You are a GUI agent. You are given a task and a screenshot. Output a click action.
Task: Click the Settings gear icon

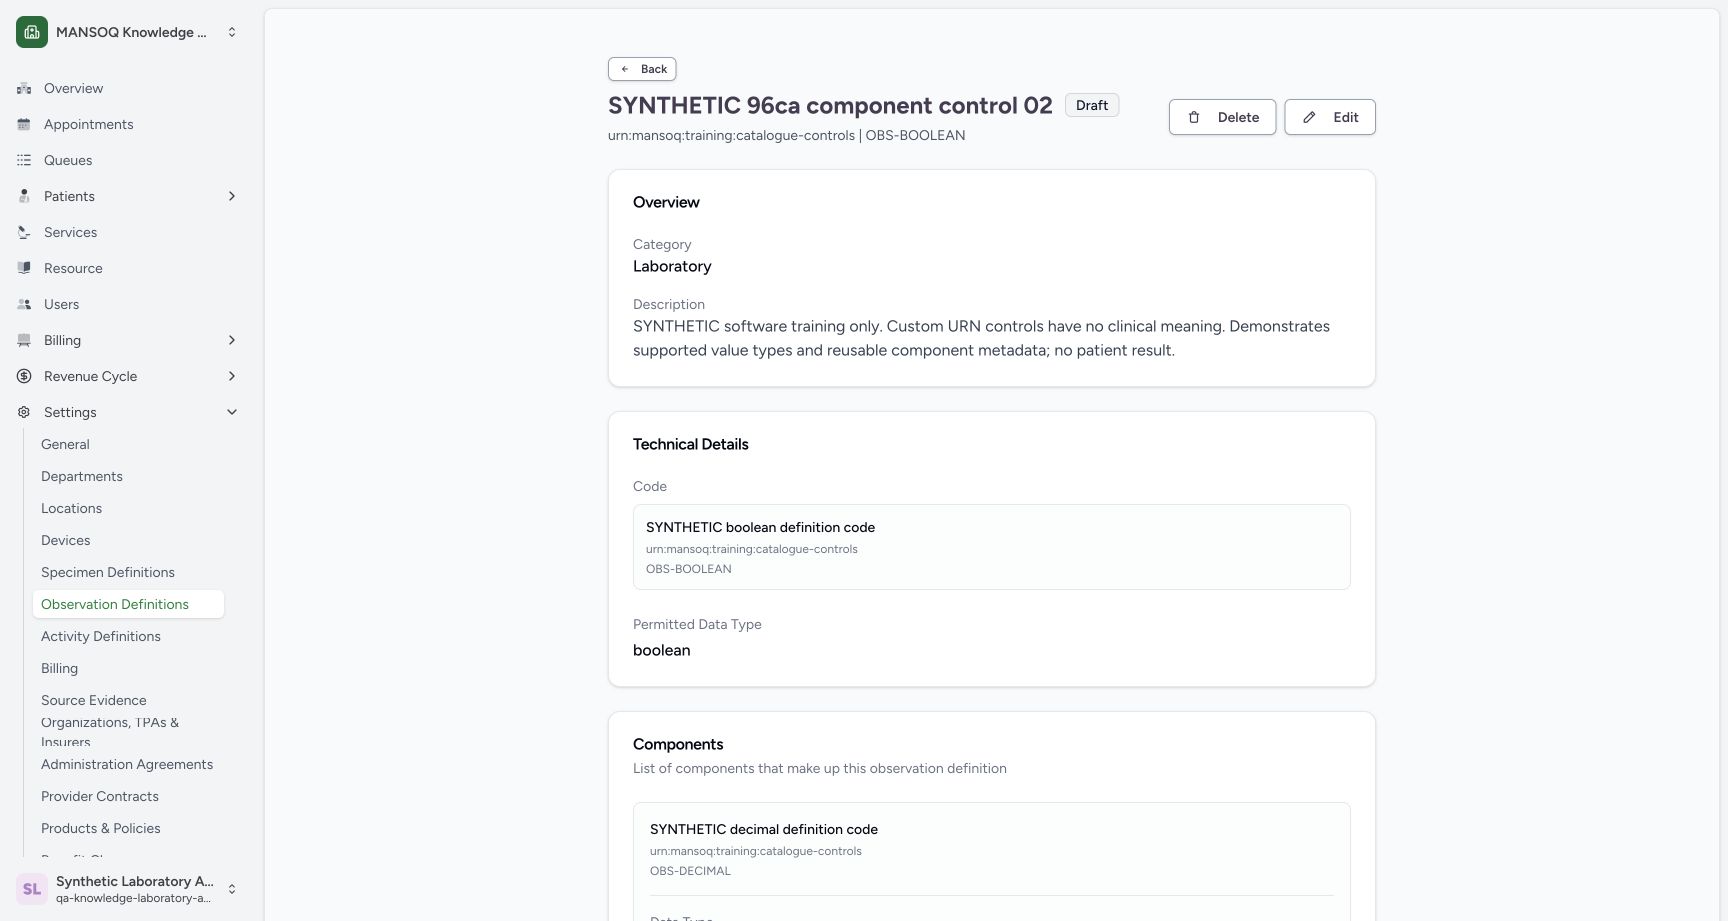pyautogui.click(x=24, y=412)
